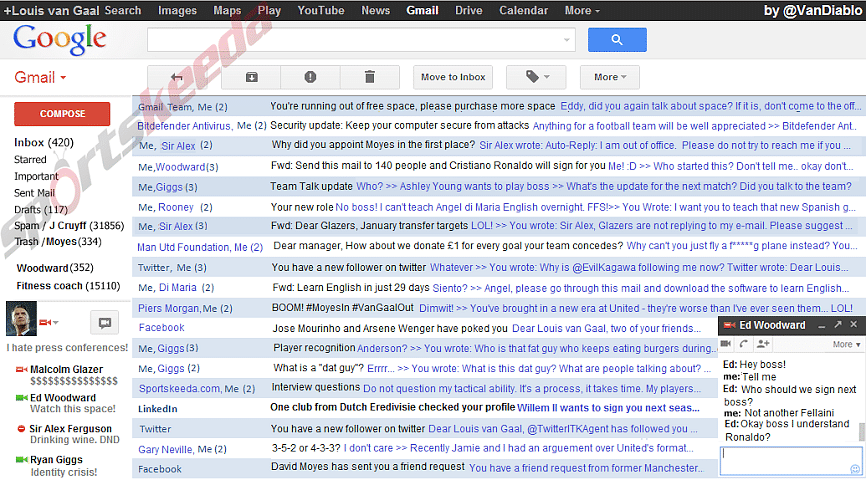Click Ryan Giggs' green camera status icon

[x=22, y=460]
